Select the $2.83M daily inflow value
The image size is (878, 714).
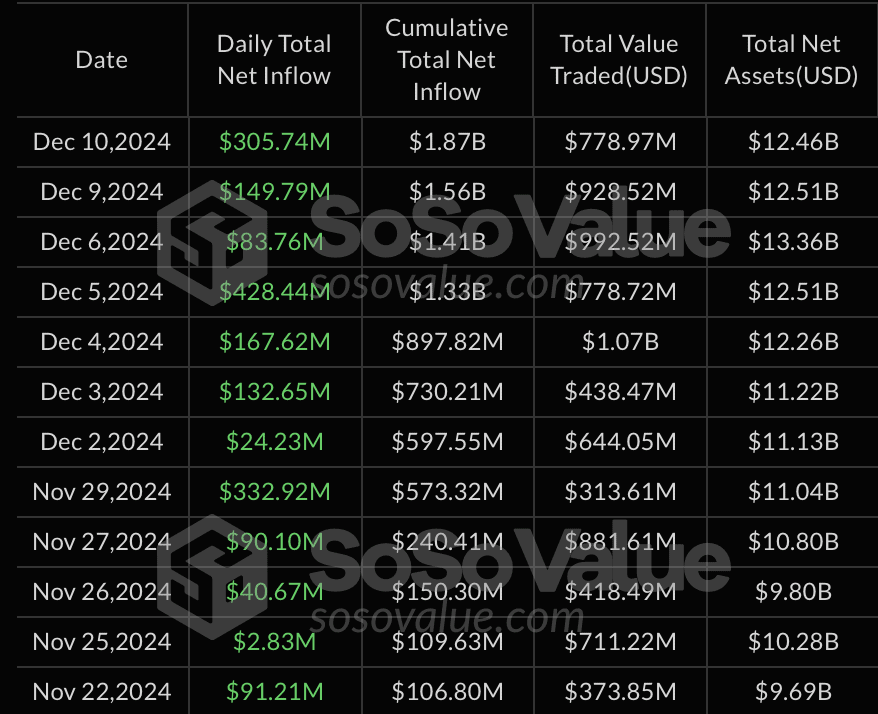coord(274,642)
